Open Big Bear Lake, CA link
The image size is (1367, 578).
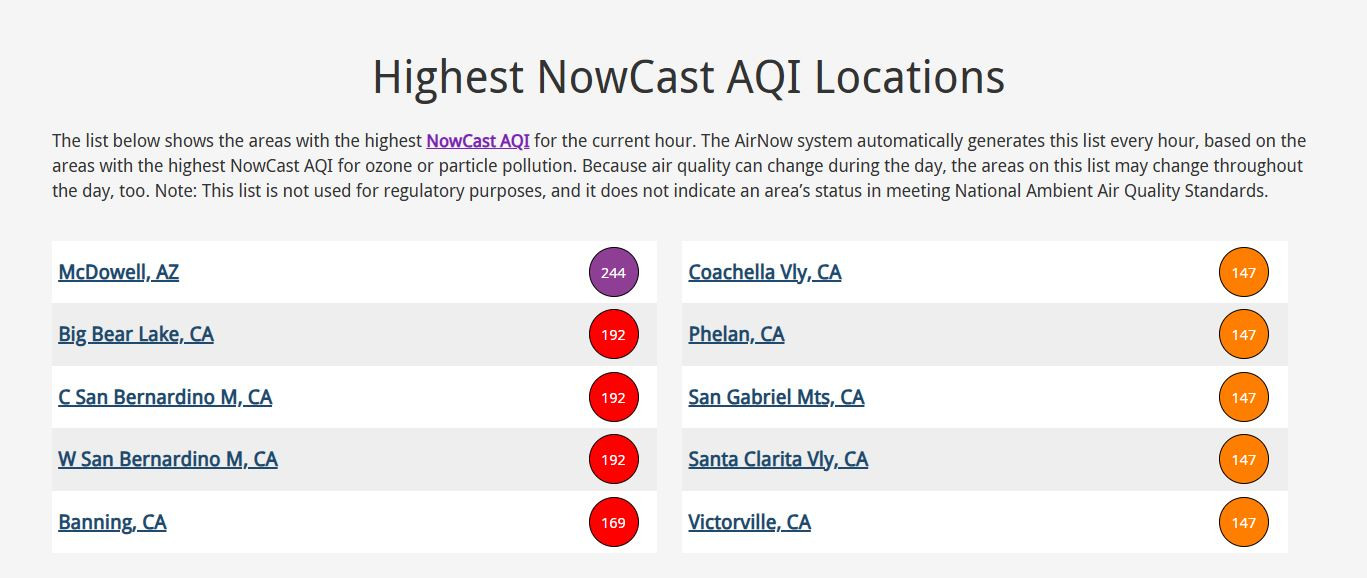pyautogui.click(x=136, y=334)
